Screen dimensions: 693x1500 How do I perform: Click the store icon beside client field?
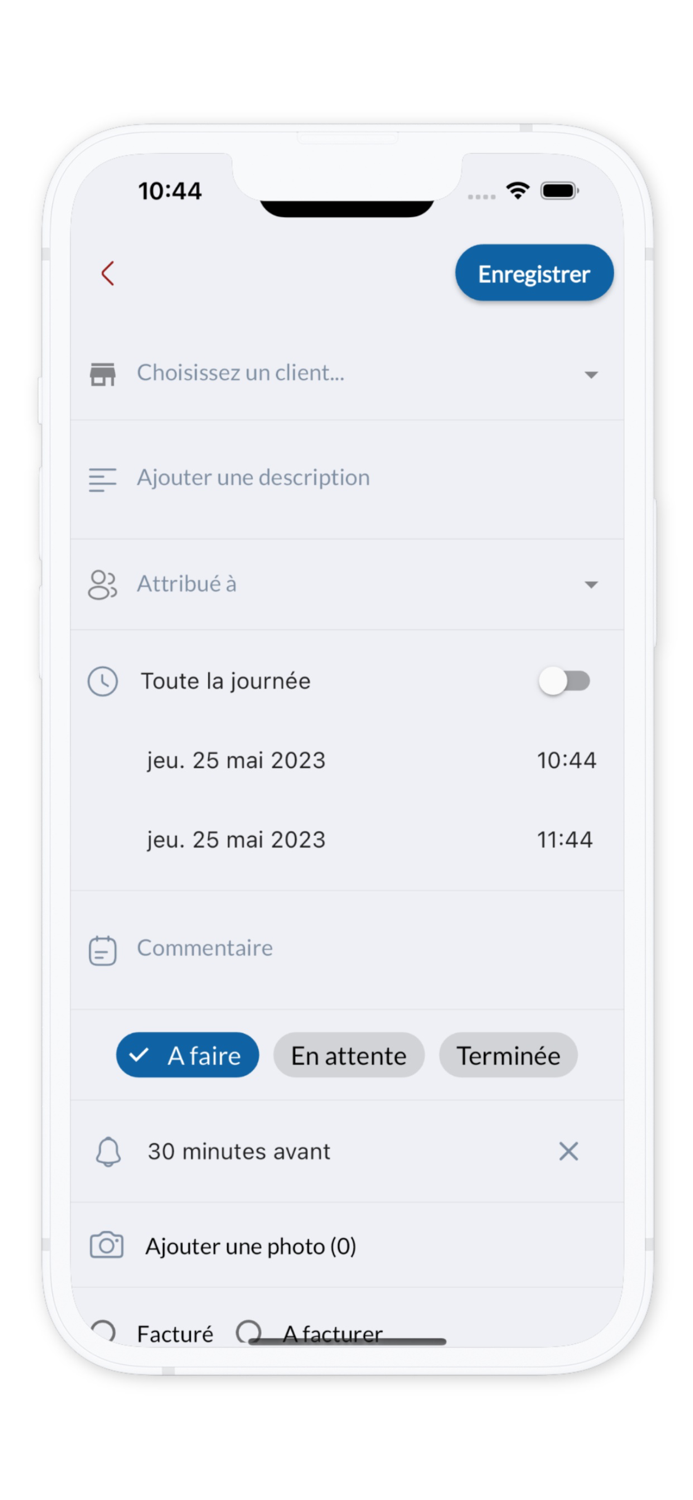point(103,374)
